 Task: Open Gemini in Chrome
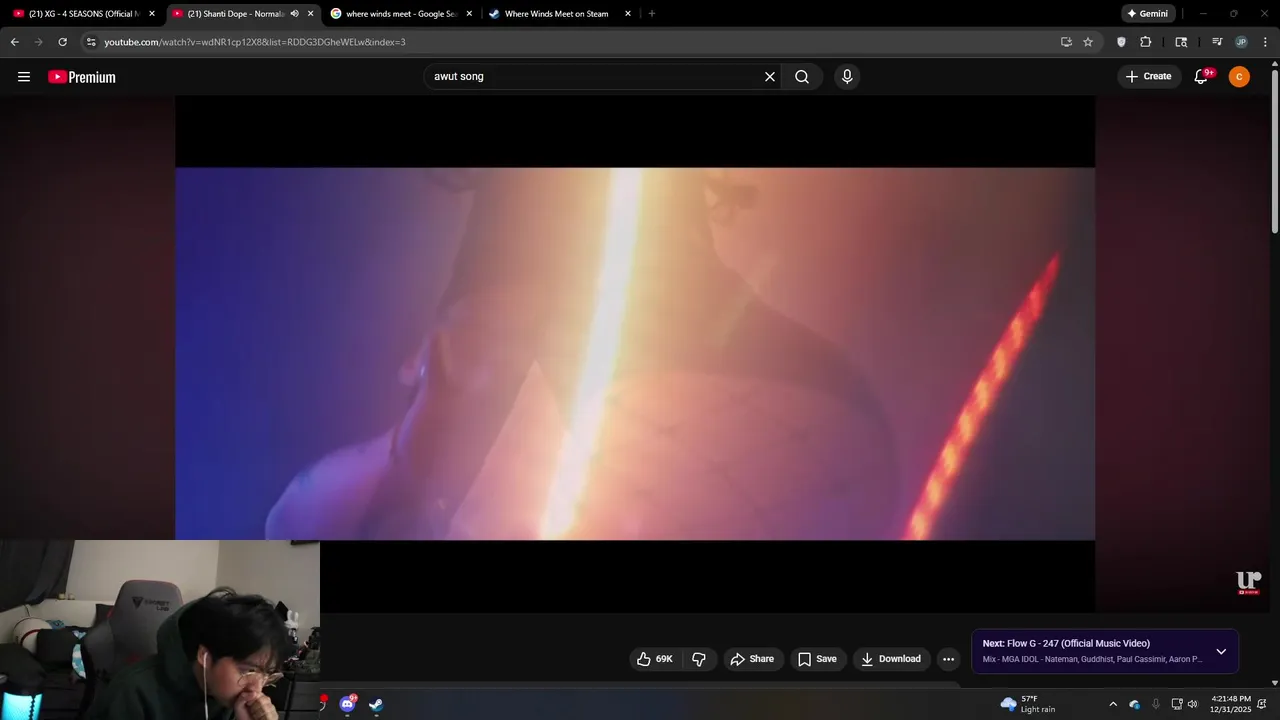point(1147,14)
